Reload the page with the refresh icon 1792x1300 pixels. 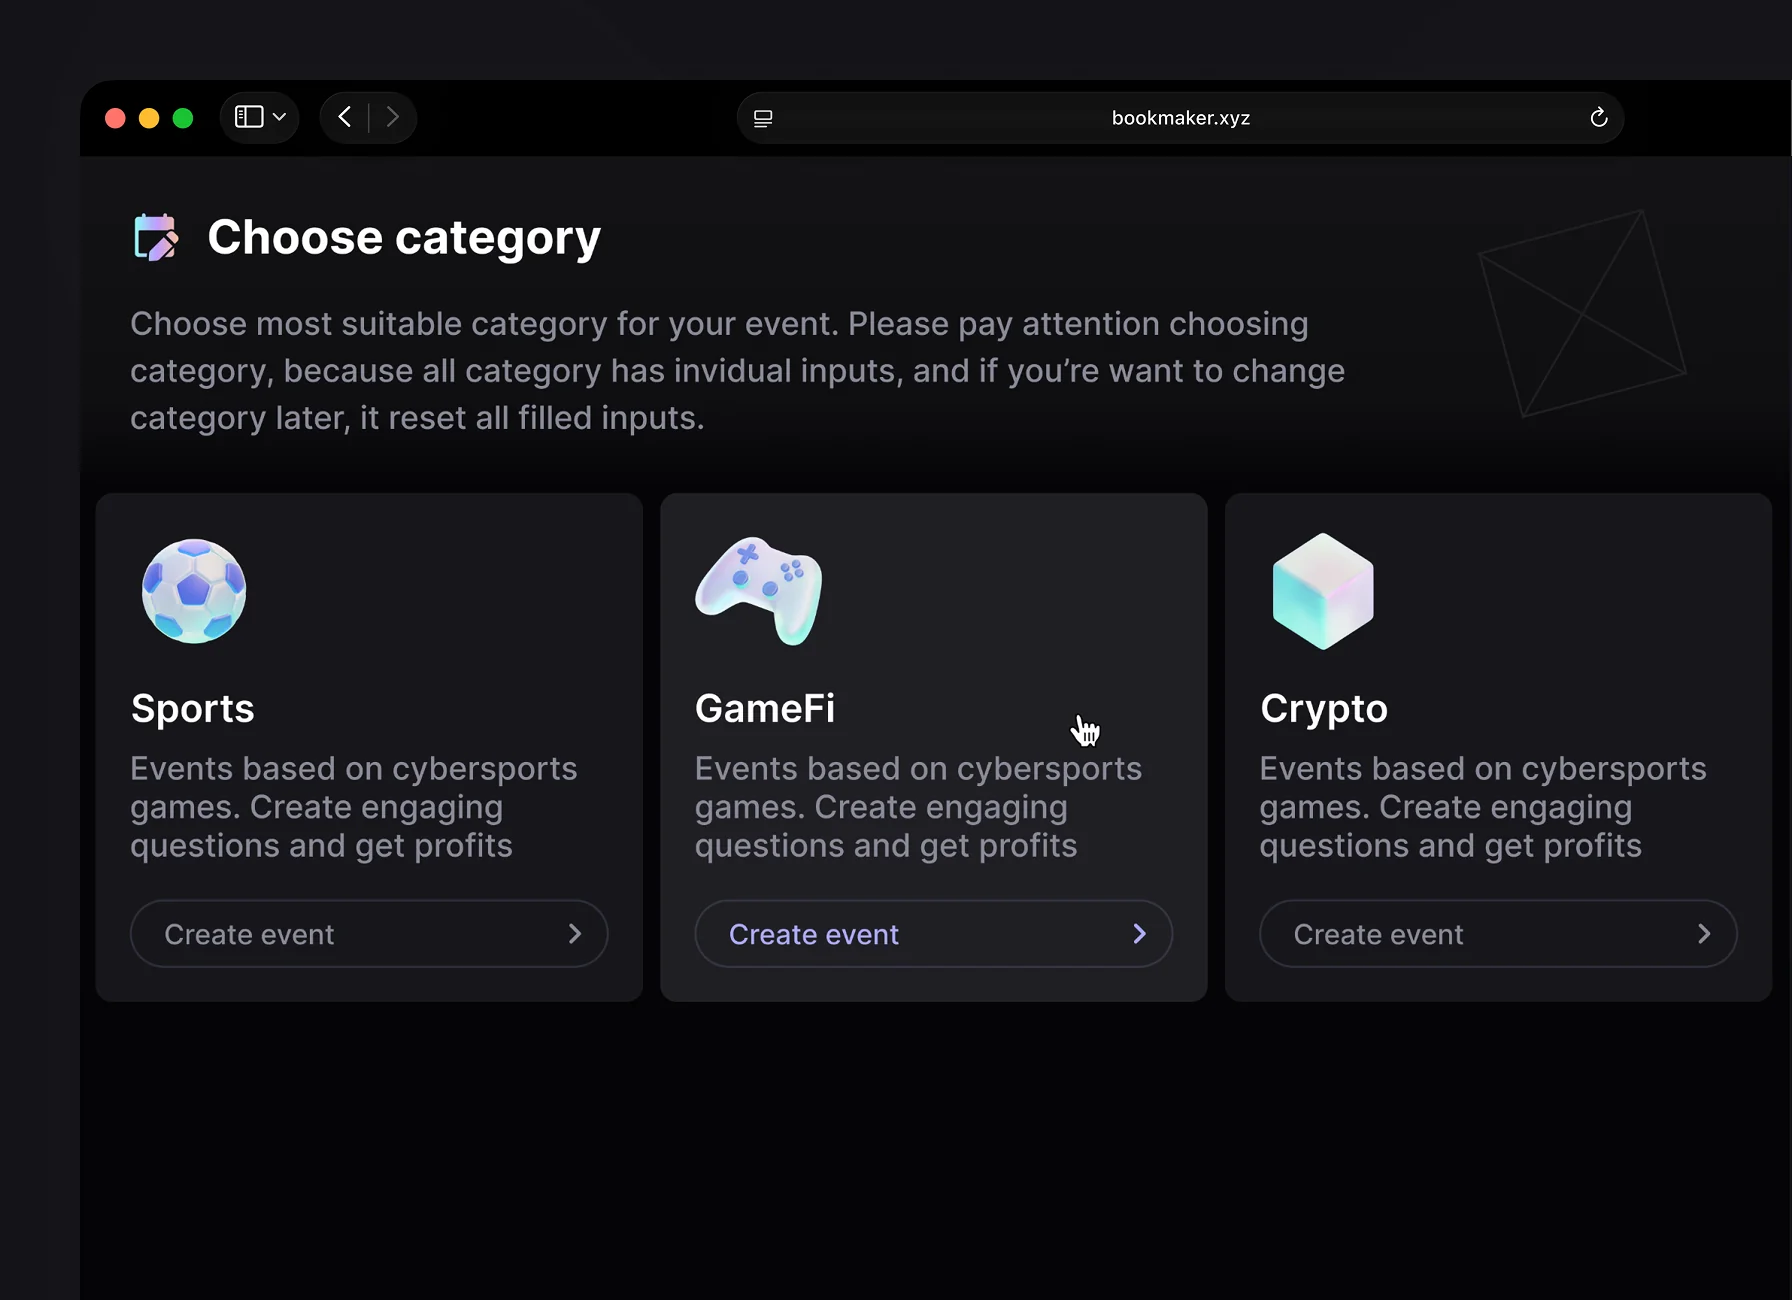pos(1598,118)
